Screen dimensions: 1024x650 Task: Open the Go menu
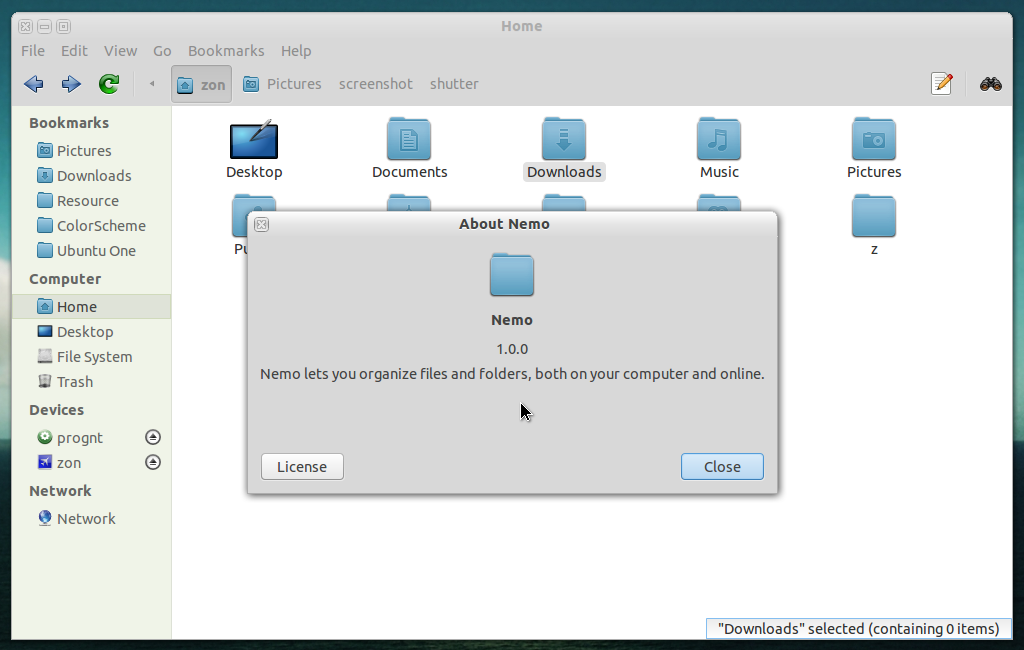click(162, 51)
